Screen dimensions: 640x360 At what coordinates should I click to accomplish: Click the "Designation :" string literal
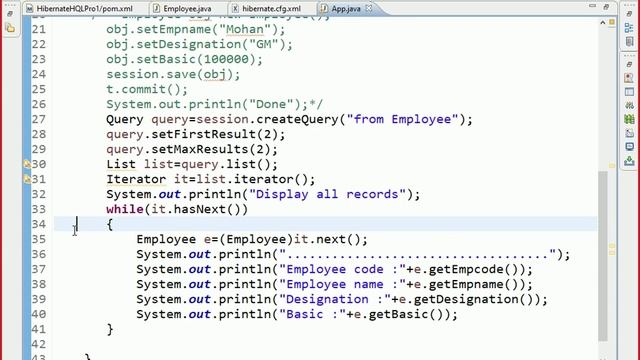coord(335,299)
